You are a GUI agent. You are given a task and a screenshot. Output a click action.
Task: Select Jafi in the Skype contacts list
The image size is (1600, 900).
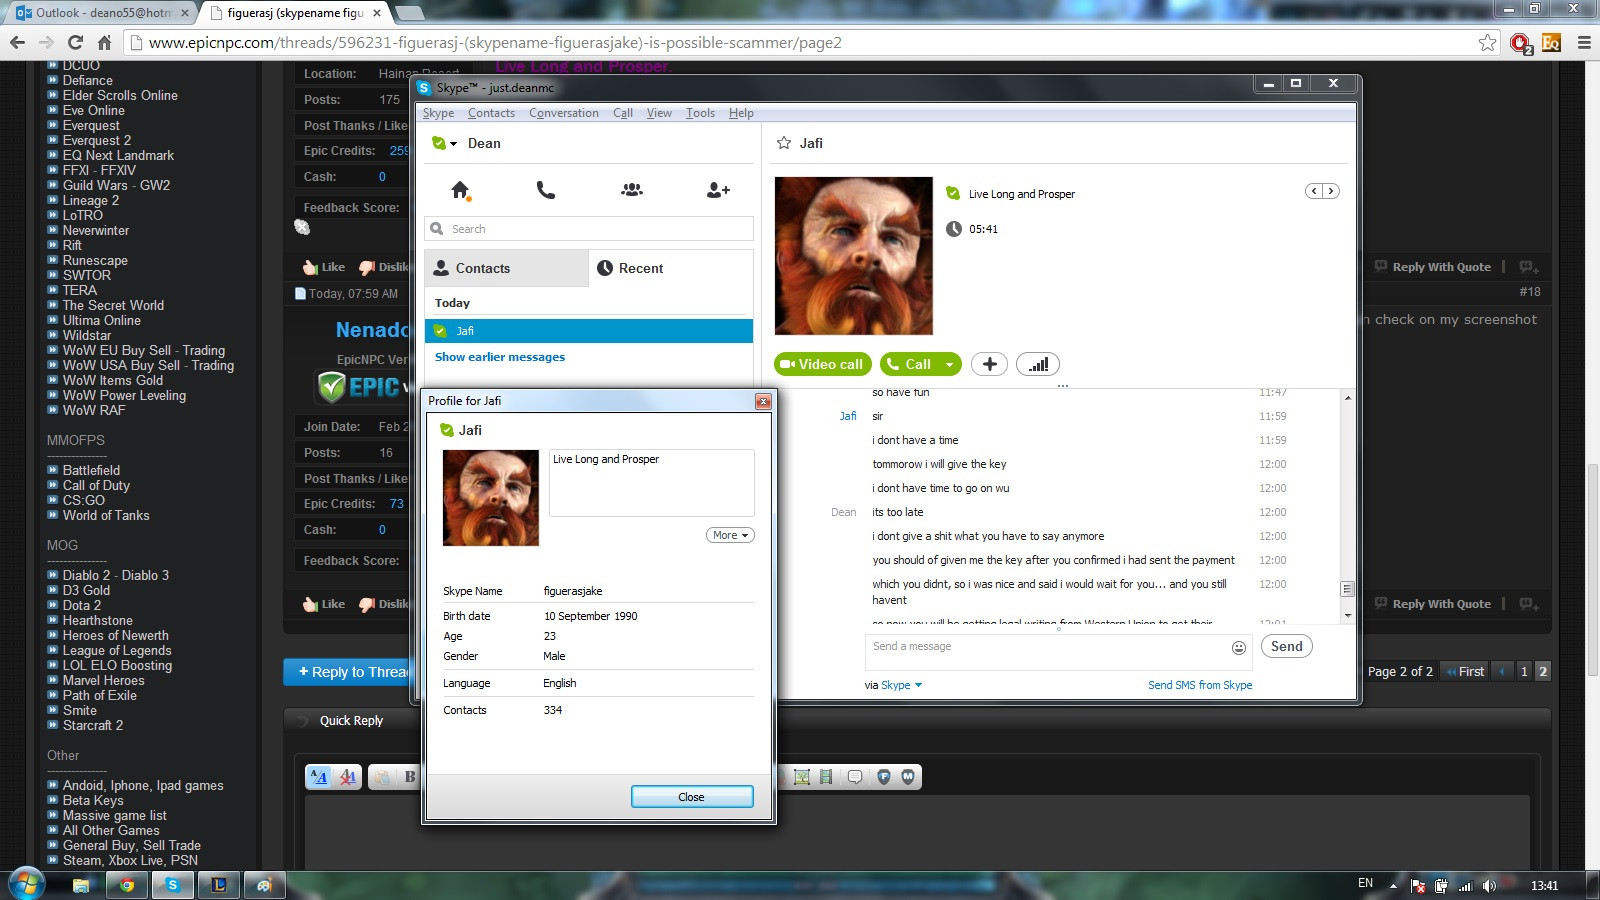pyautogui.click(x=589, y=331)
